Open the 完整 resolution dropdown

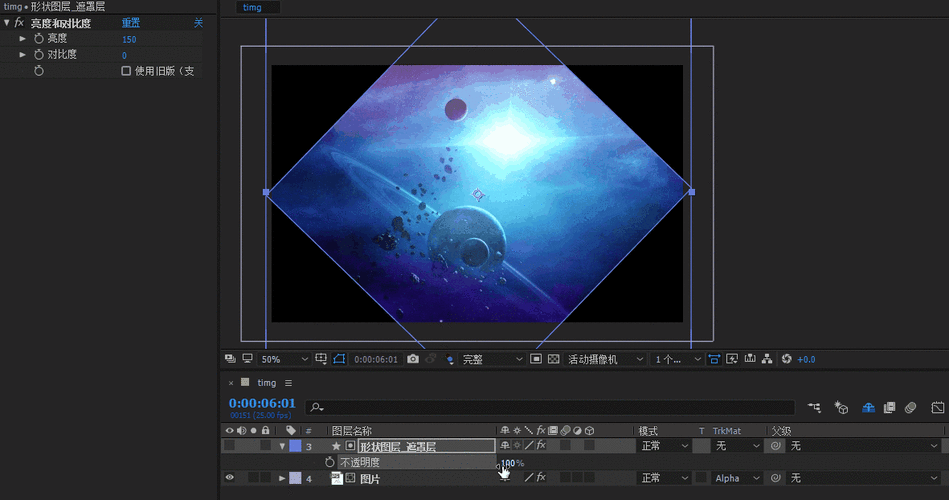click(x=492, y=360)
